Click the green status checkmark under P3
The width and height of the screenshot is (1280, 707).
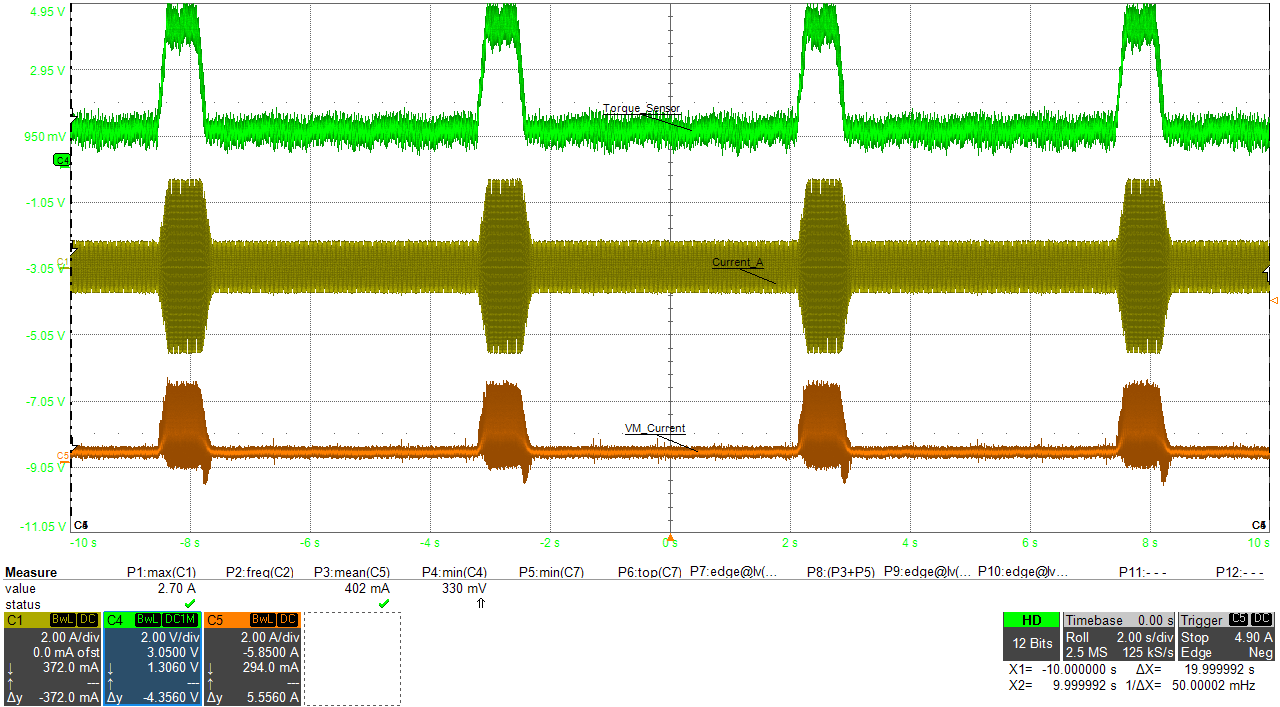[x=383, y=604]
